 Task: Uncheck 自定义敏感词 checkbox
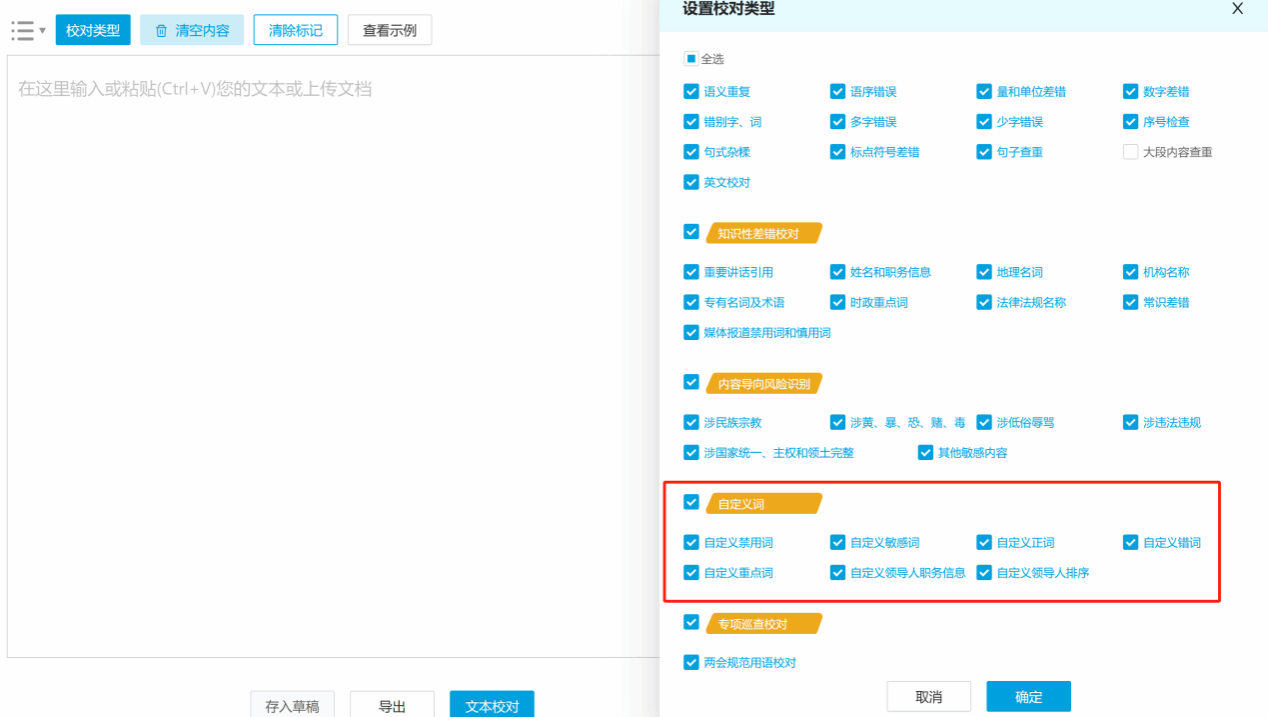pos(838,543)
